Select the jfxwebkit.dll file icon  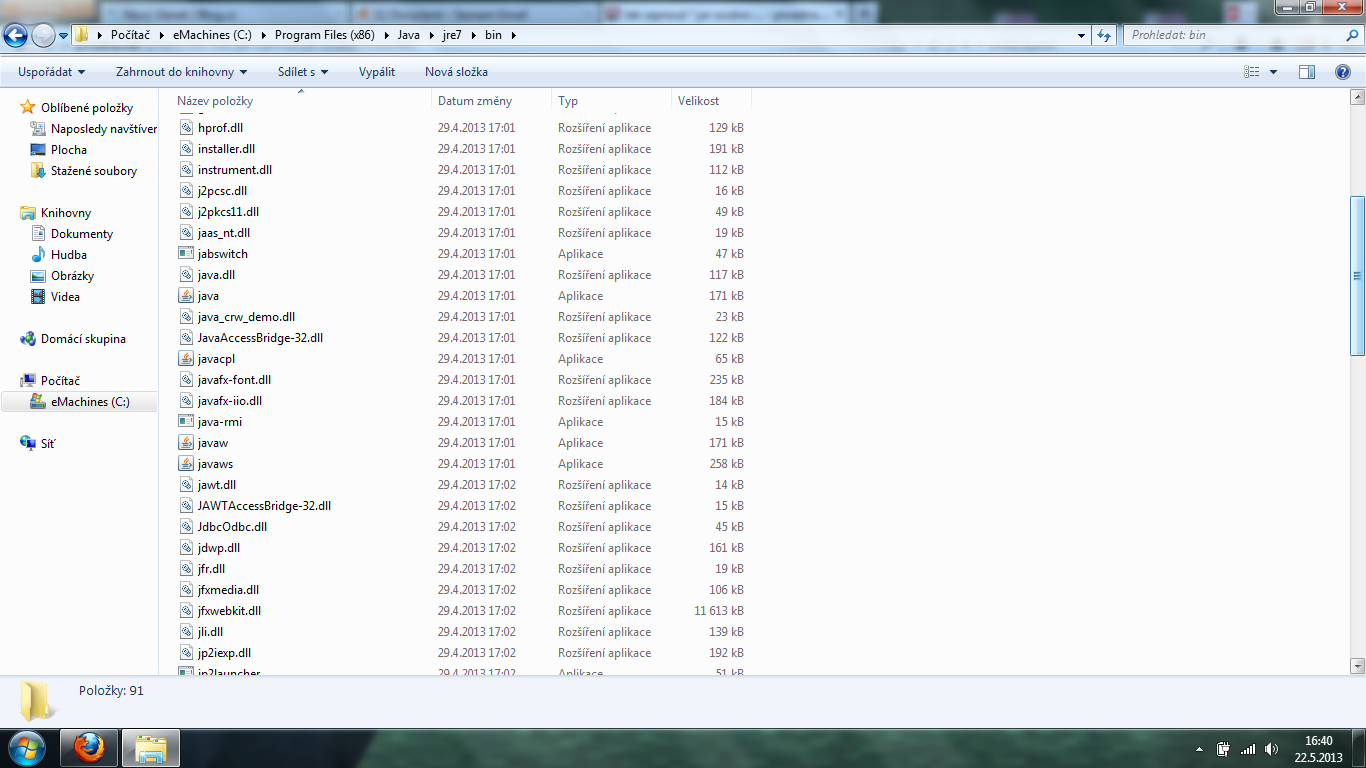coord(186,611)
